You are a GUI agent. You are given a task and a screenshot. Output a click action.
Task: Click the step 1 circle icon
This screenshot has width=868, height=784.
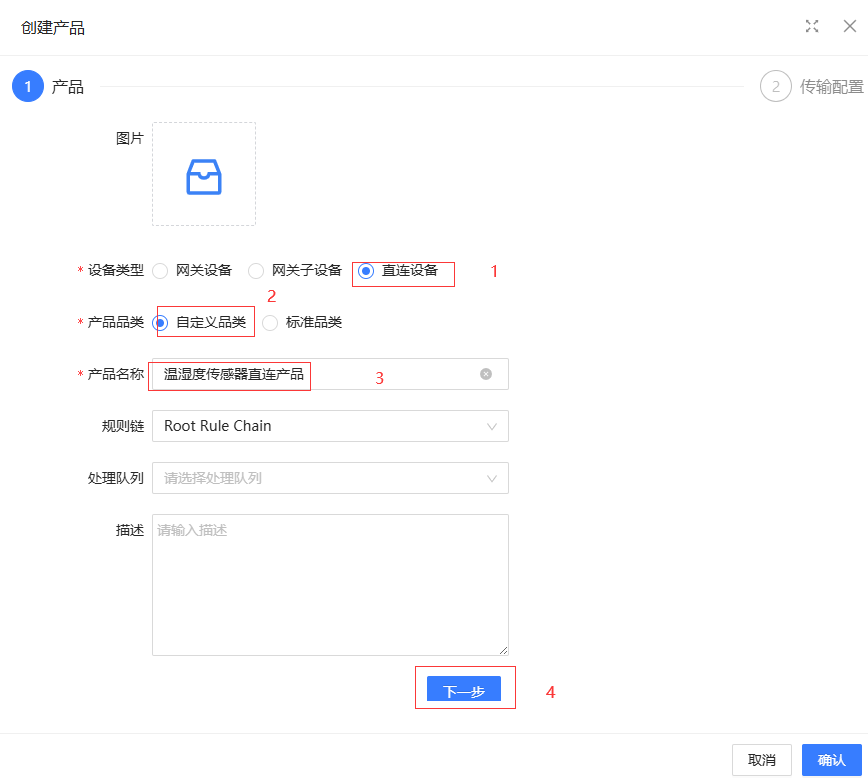pos(28,87)
